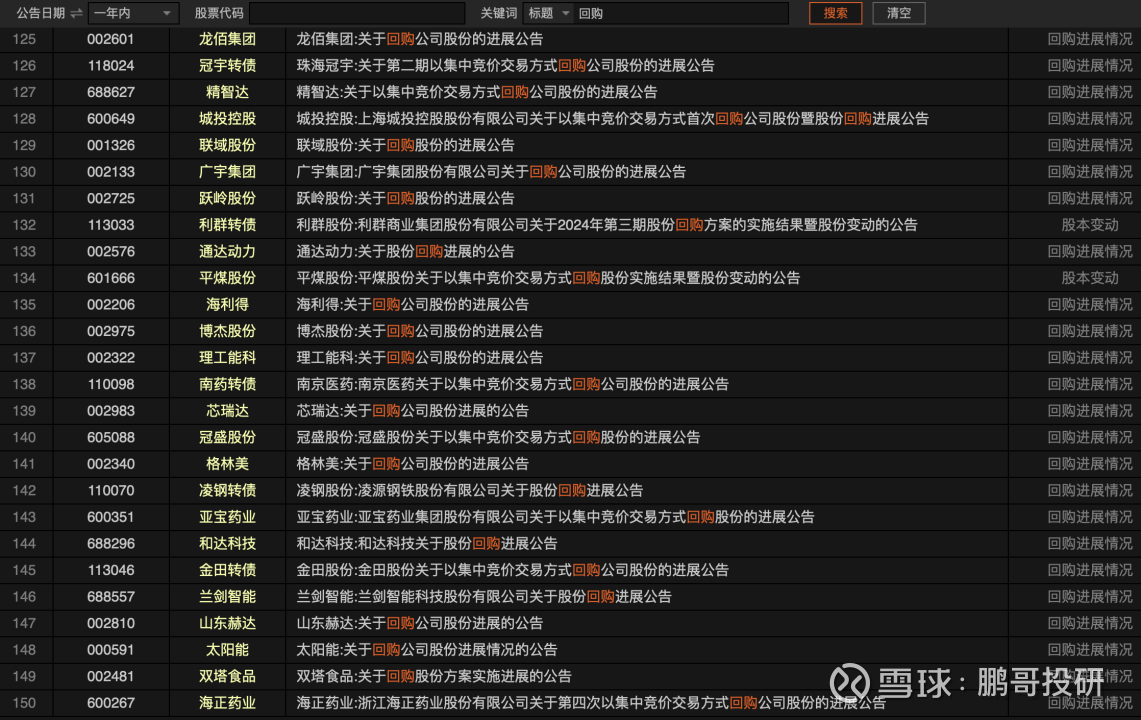Click stock code 688296
The height and width of the screenshot is (720, 1141).
click(111, 544)
